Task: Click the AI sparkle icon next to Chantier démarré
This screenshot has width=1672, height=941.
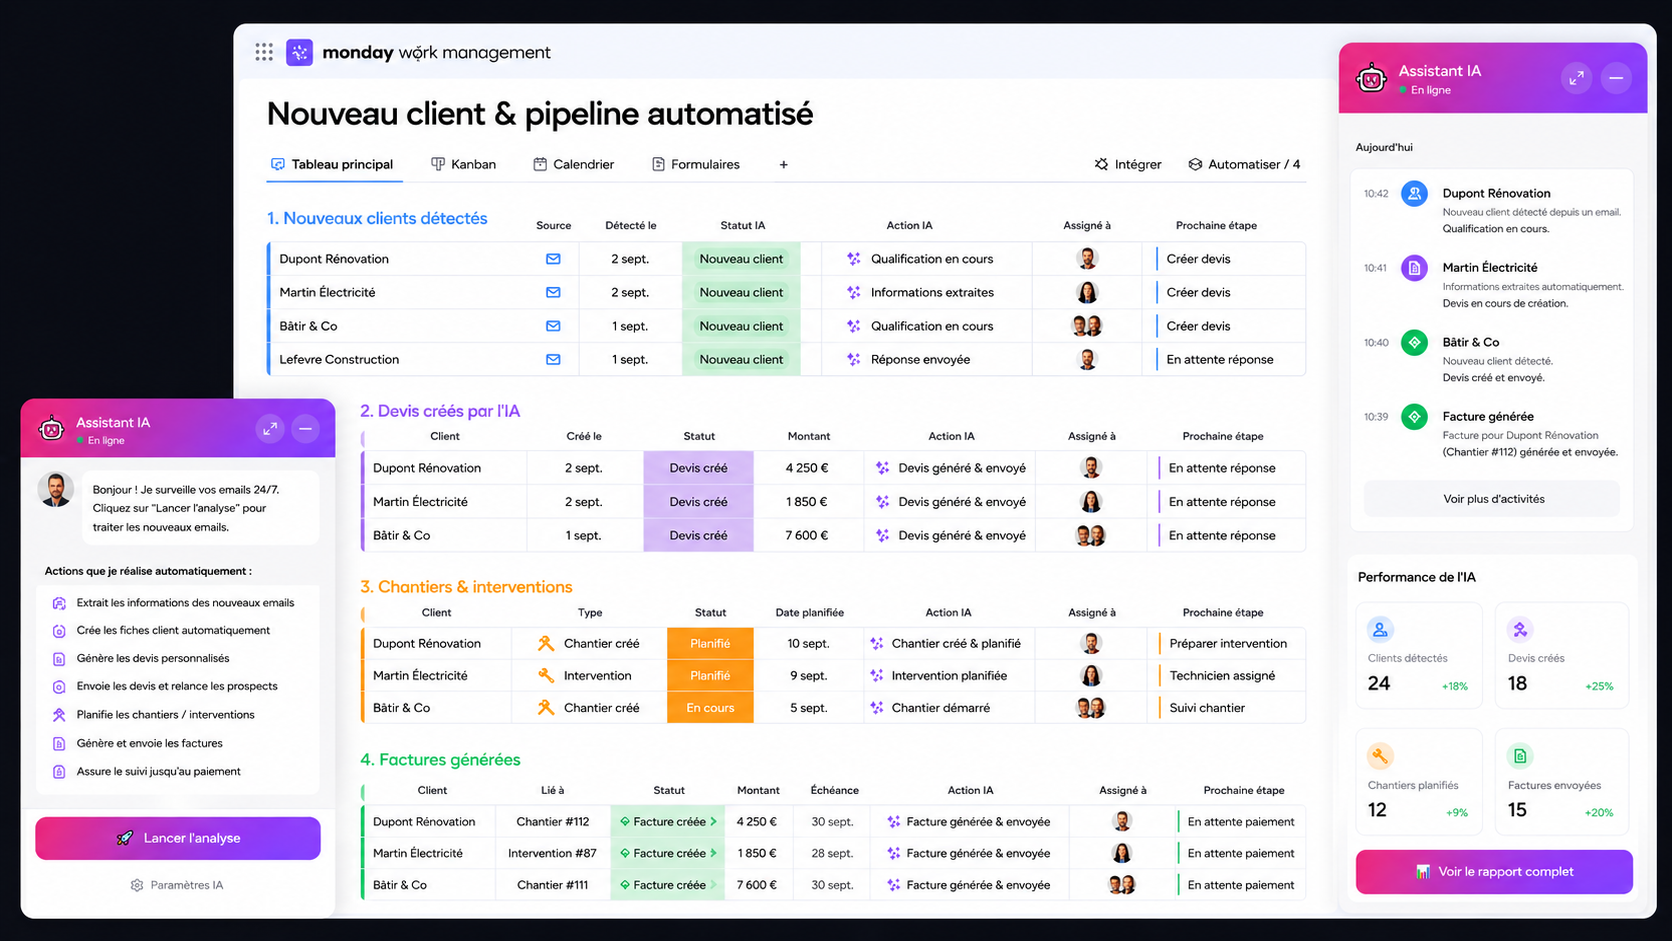Action: click(x=876, y=708)
